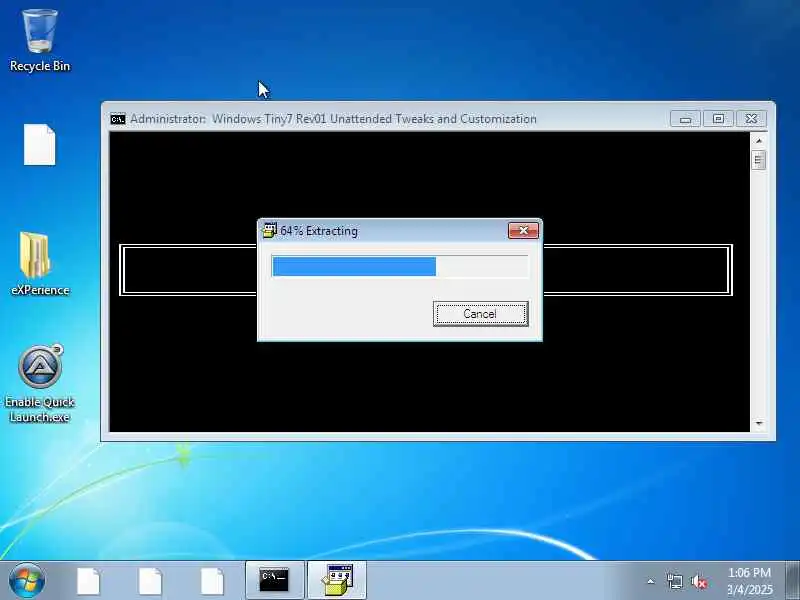The image size is (800, 600).
Task: Open the eXPerience folder icon
Action: (40, 264)
